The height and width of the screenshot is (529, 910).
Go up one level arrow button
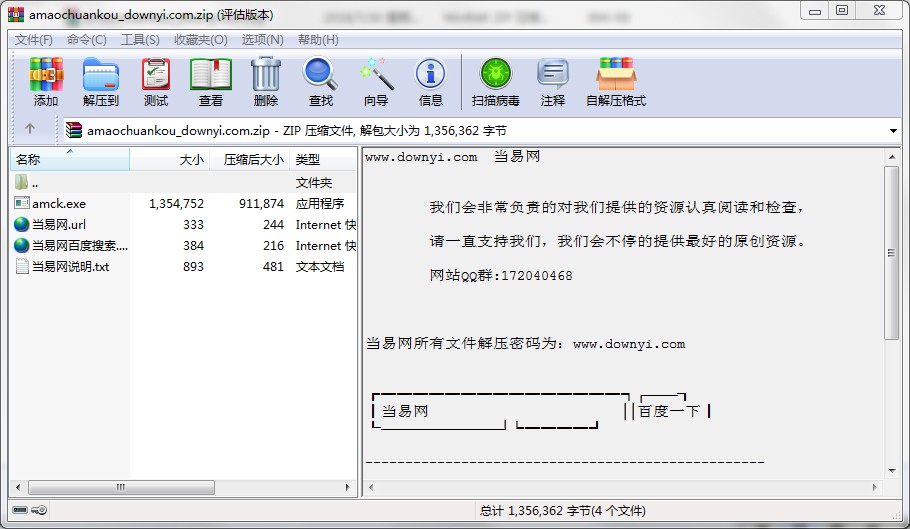pyautogui.click(x=30, y=129)
